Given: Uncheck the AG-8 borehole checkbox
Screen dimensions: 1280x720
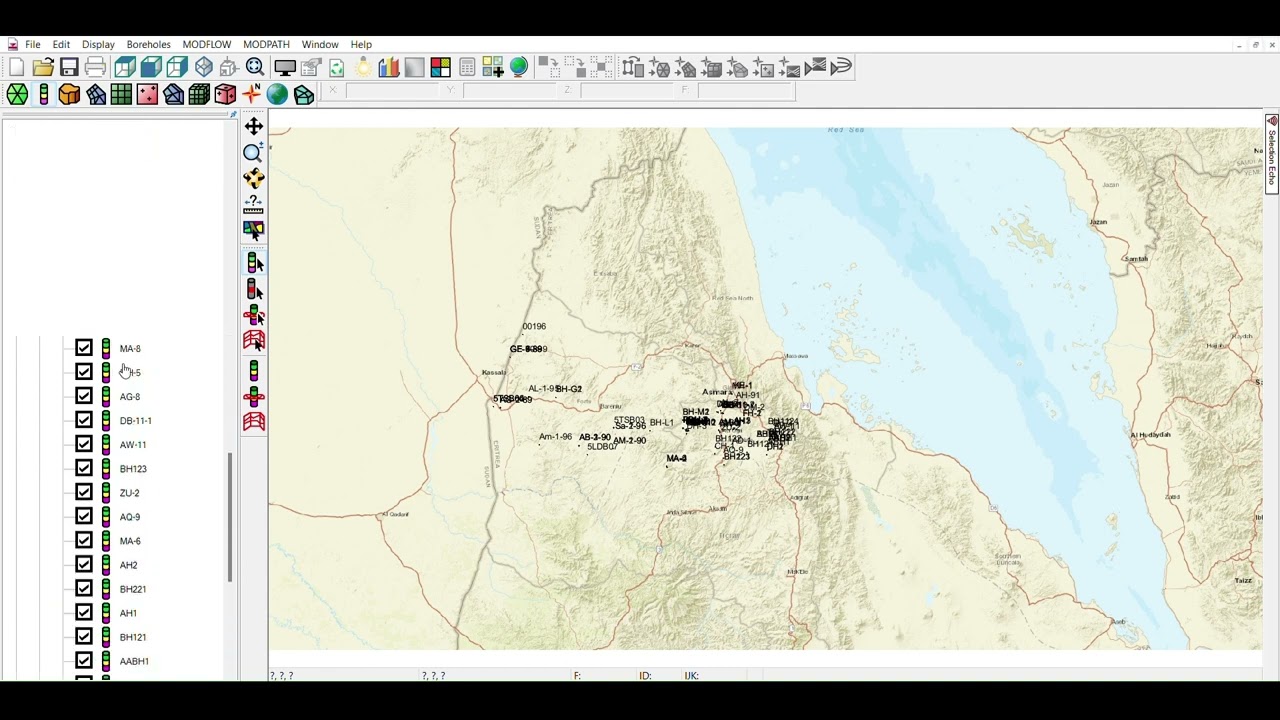Looking at the screenshot, I should click(84, 396).
